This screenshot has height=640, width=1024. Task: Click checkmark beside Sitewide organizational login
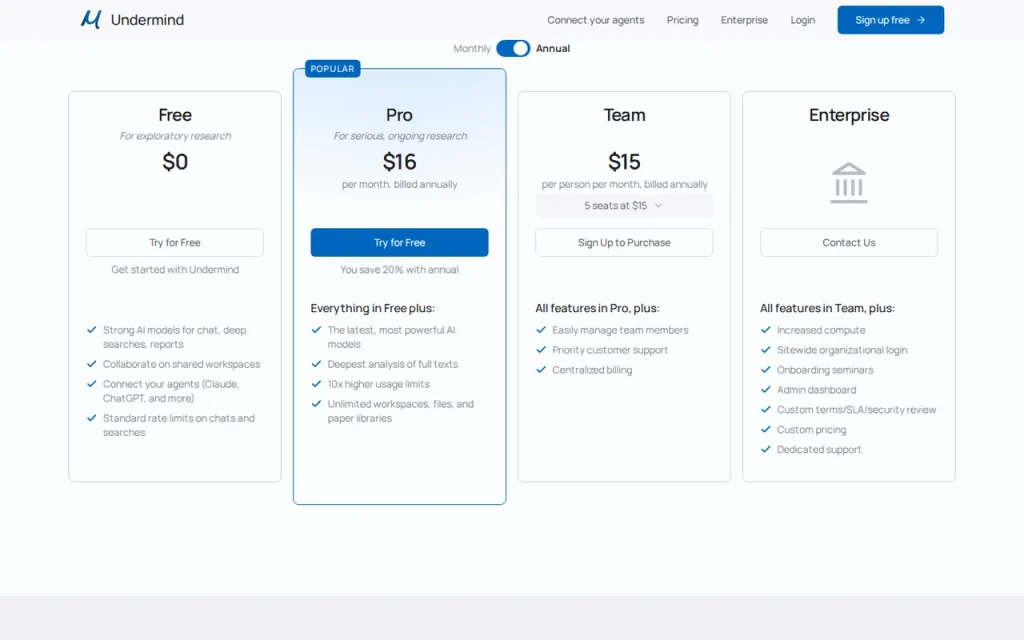tap(765, 349)
